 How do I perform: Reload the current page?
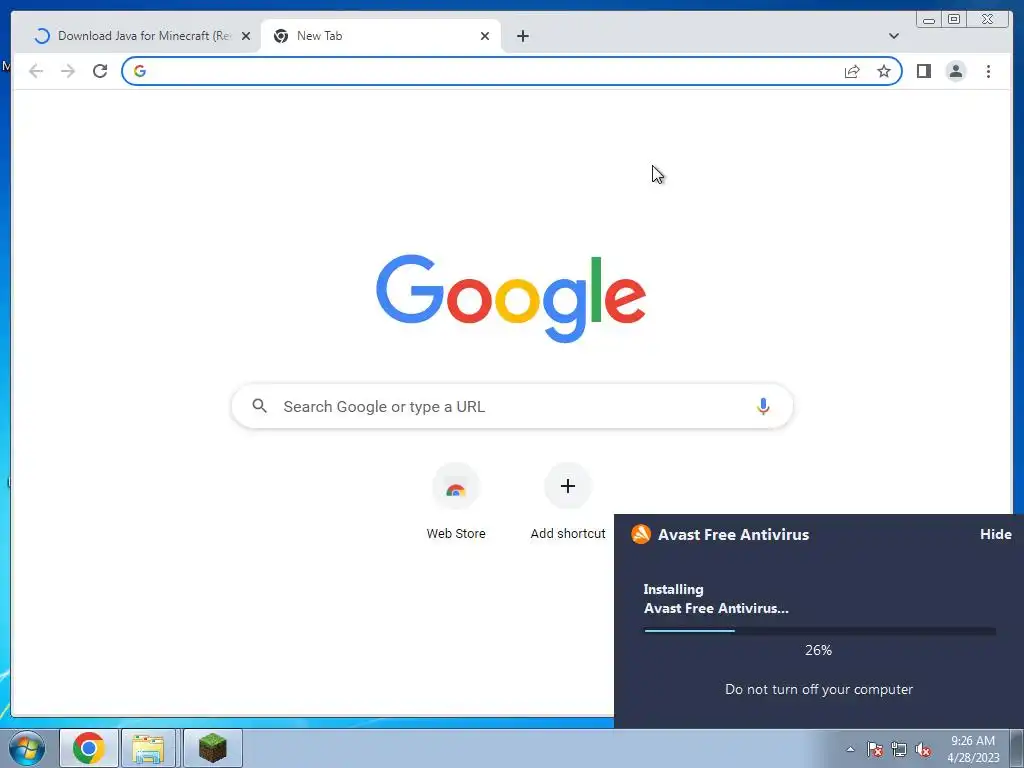[x=100, y=71]
